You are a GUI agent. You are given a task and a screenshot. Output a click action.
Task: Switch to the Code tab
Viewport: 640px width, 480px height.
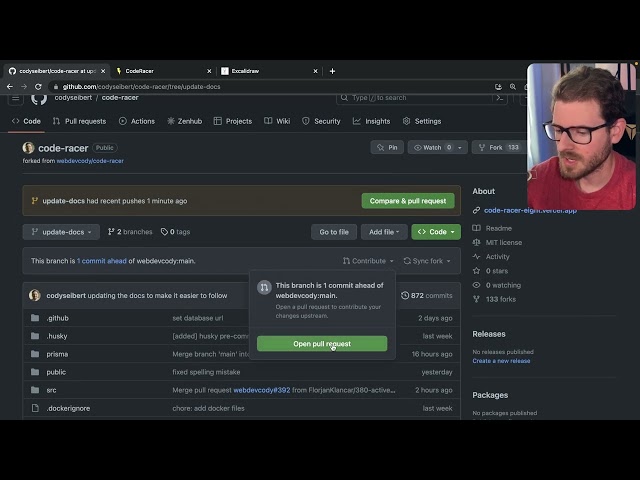pyautogui.click(x=26, y=121)
